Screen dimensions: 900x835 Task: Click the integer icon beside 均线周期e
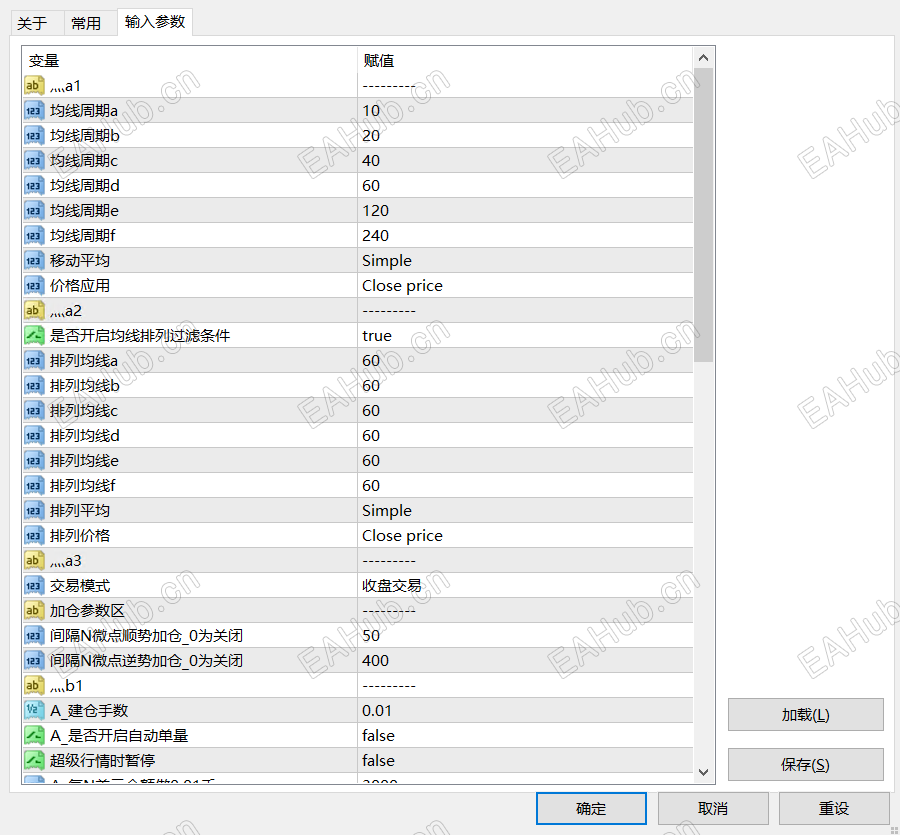click(x=34, y=211)
